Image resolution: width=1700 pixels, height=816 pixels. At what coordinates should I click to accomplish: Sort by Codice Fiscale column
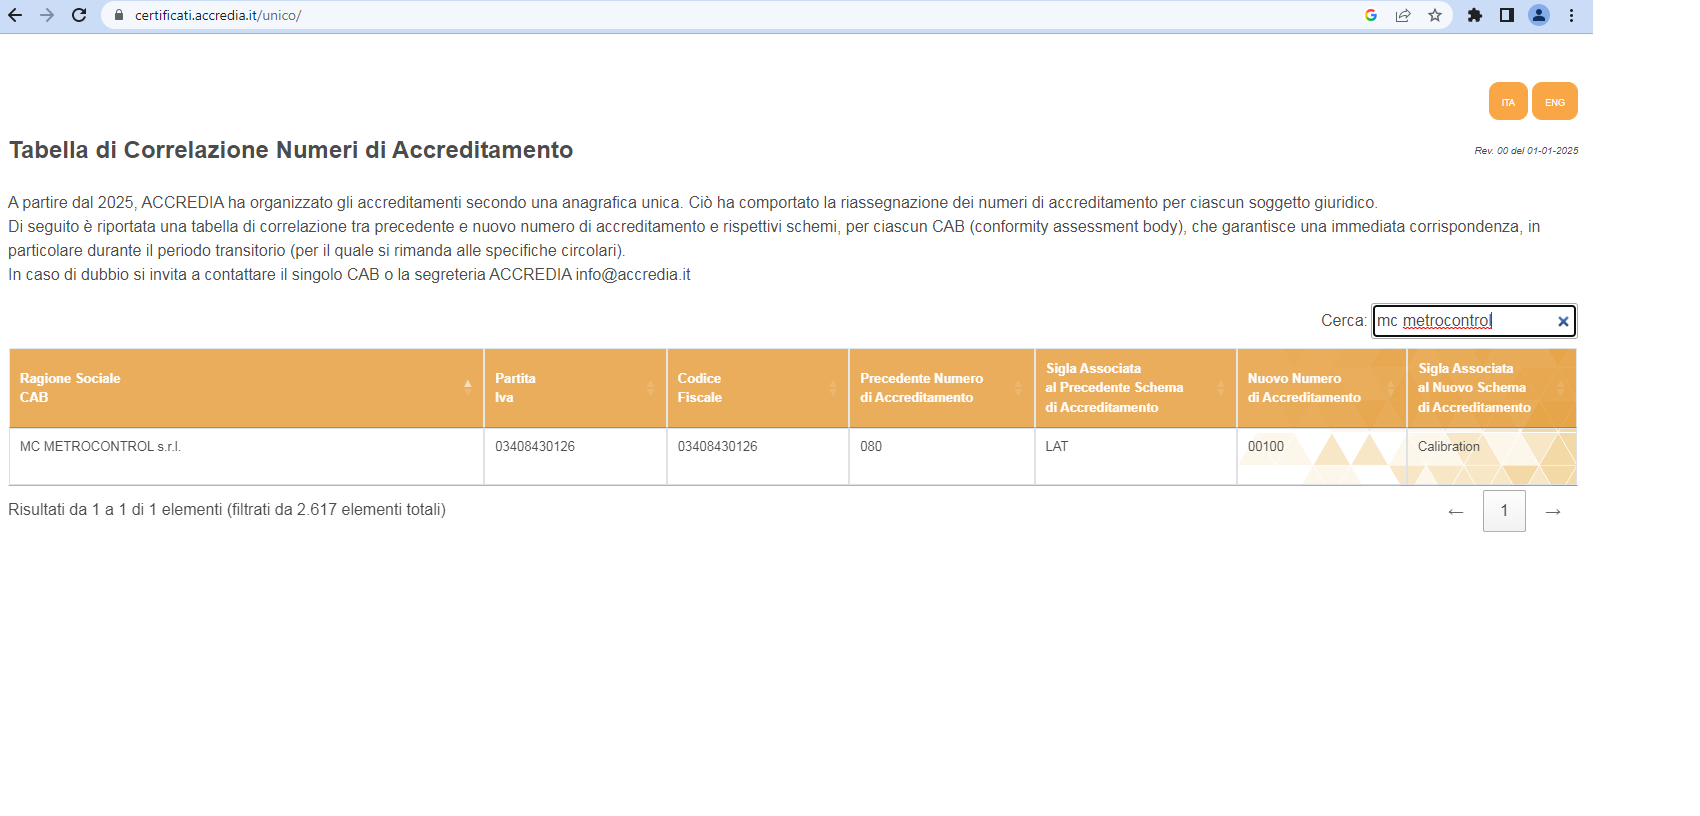pyautogui.click(x=758, y=388)
